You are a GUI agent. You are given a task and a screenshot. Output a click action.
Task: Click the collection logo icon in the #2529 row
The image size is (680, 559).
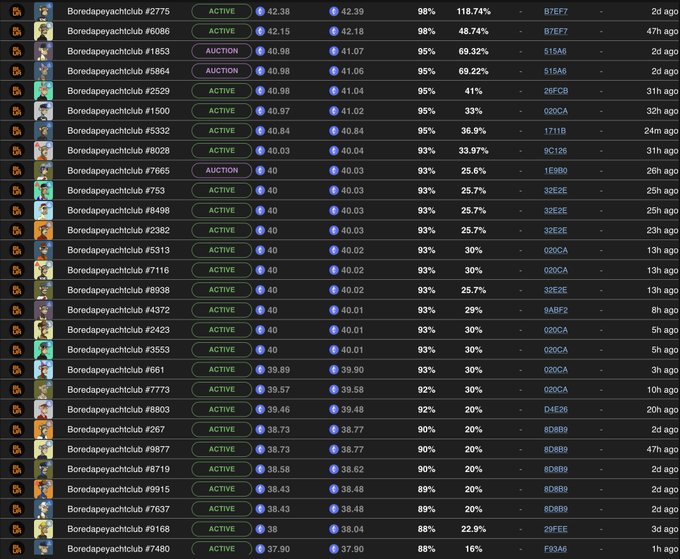17,91
